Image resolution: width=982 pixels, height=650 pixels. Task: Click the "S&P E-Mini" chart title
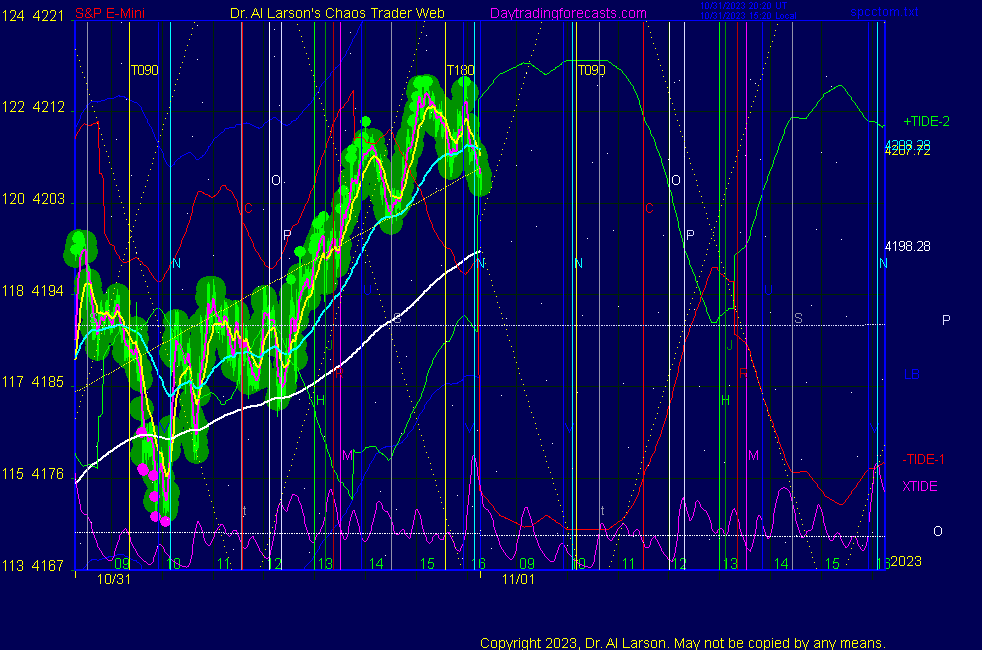[110, 13]
